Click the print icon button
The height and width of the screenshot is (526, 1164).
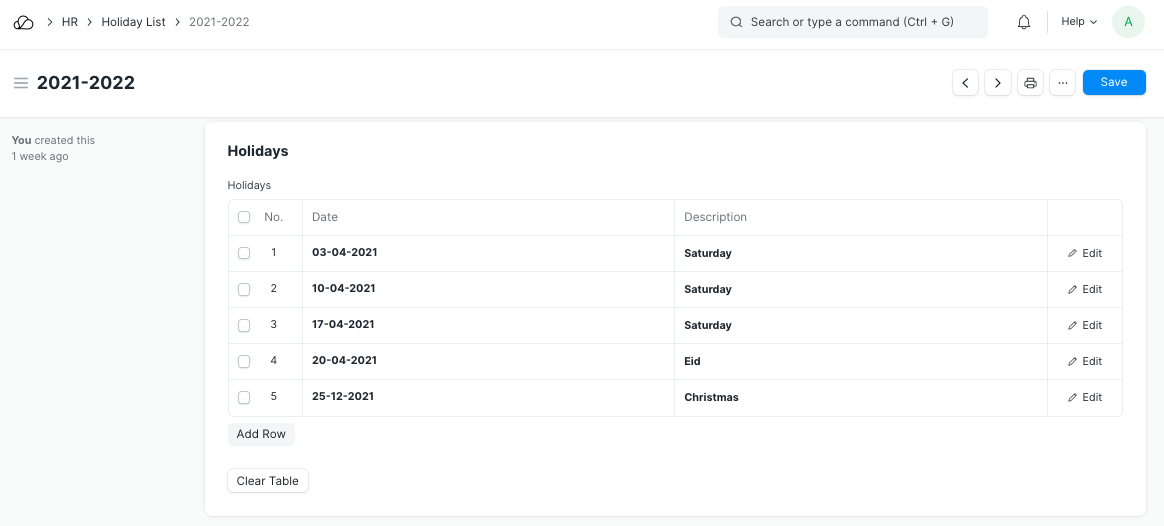pyautogui.click(x=1030, y=83)
